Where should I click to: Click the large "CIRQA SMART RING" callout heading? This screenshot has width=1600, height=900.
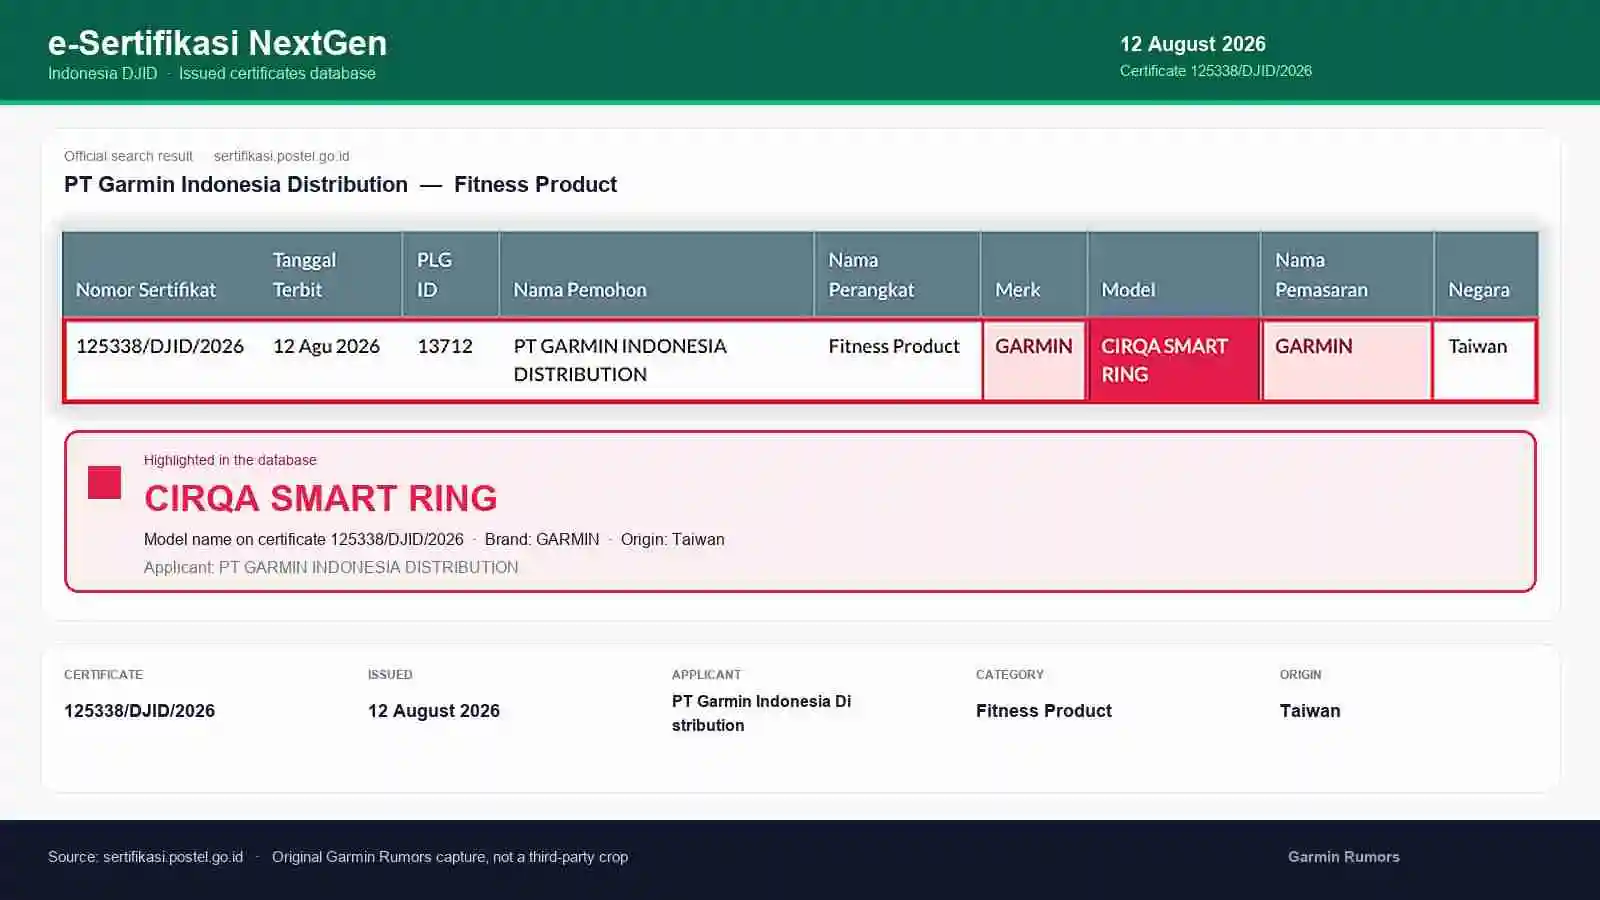pos(321,498)
